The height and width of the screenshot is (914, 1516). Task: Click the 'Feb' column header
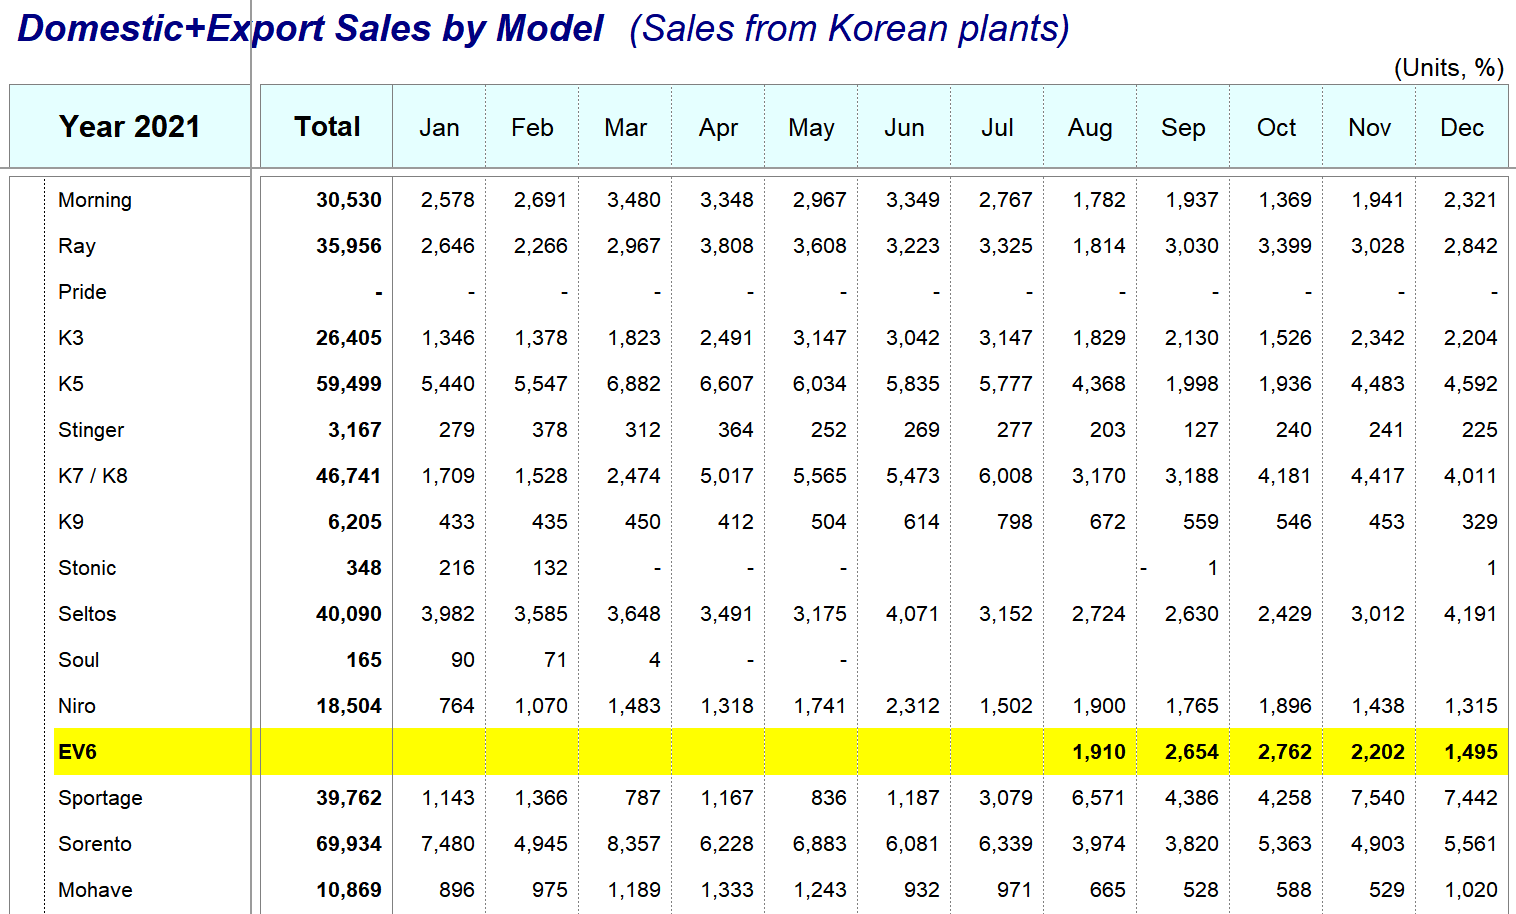click(532, 127)
